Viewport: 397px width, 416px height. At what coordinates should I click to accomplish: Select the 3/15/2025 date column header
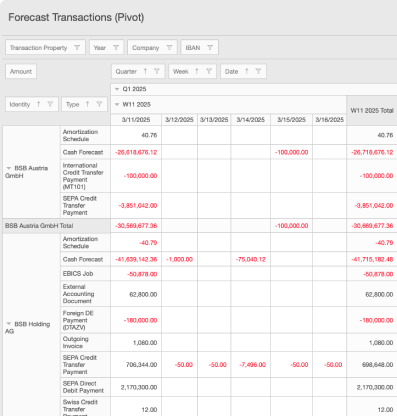click(292, 120)
